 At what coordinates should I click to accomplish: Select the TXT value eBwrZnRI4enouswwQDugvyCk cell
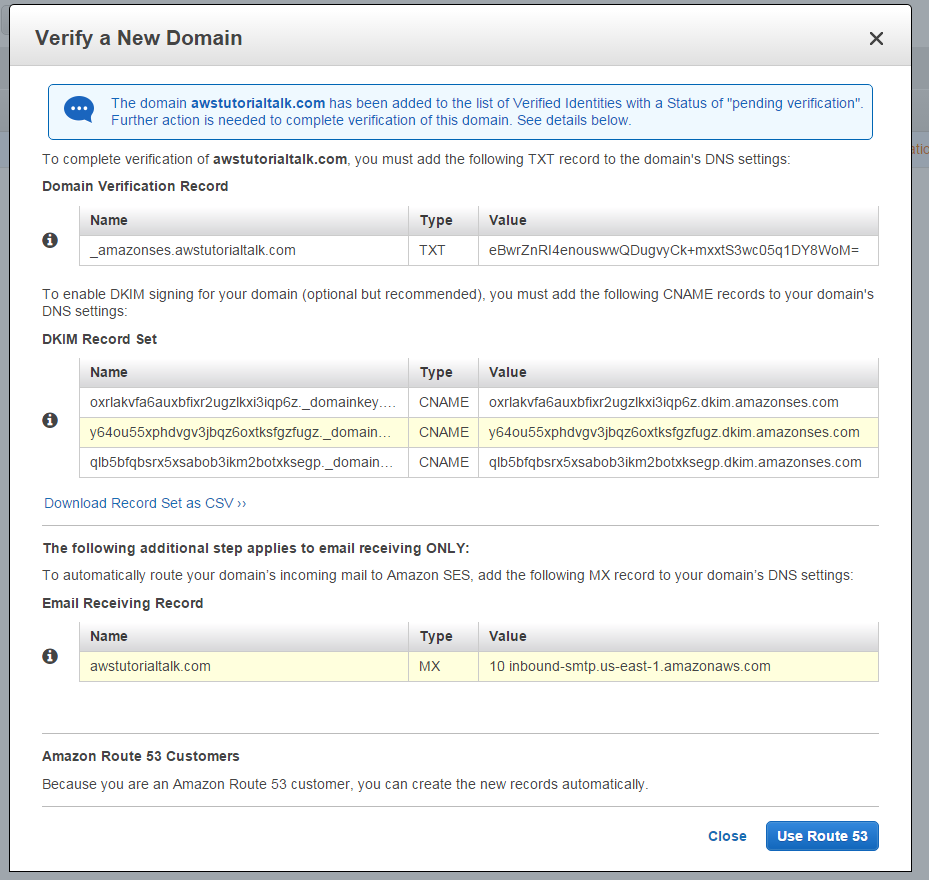click(678, 251)
